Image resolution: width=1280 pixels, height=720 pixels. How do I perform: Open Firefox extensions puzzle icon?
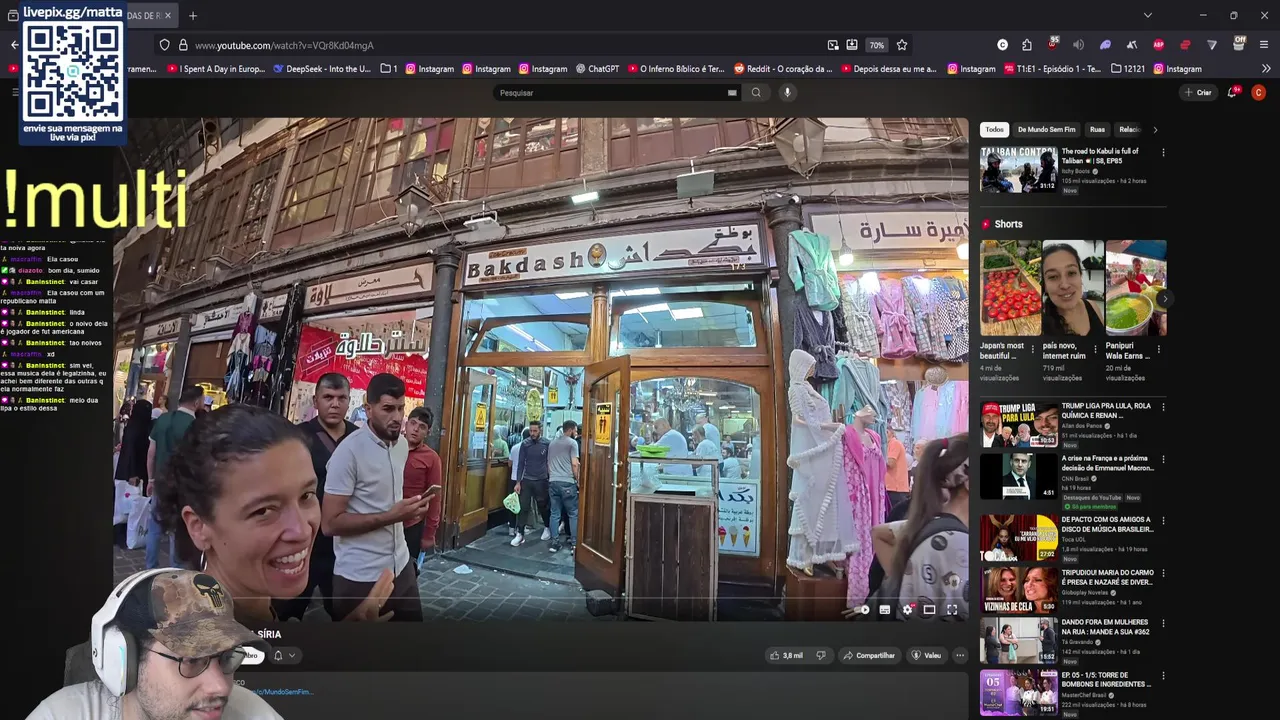click(x=1027, y=45)
